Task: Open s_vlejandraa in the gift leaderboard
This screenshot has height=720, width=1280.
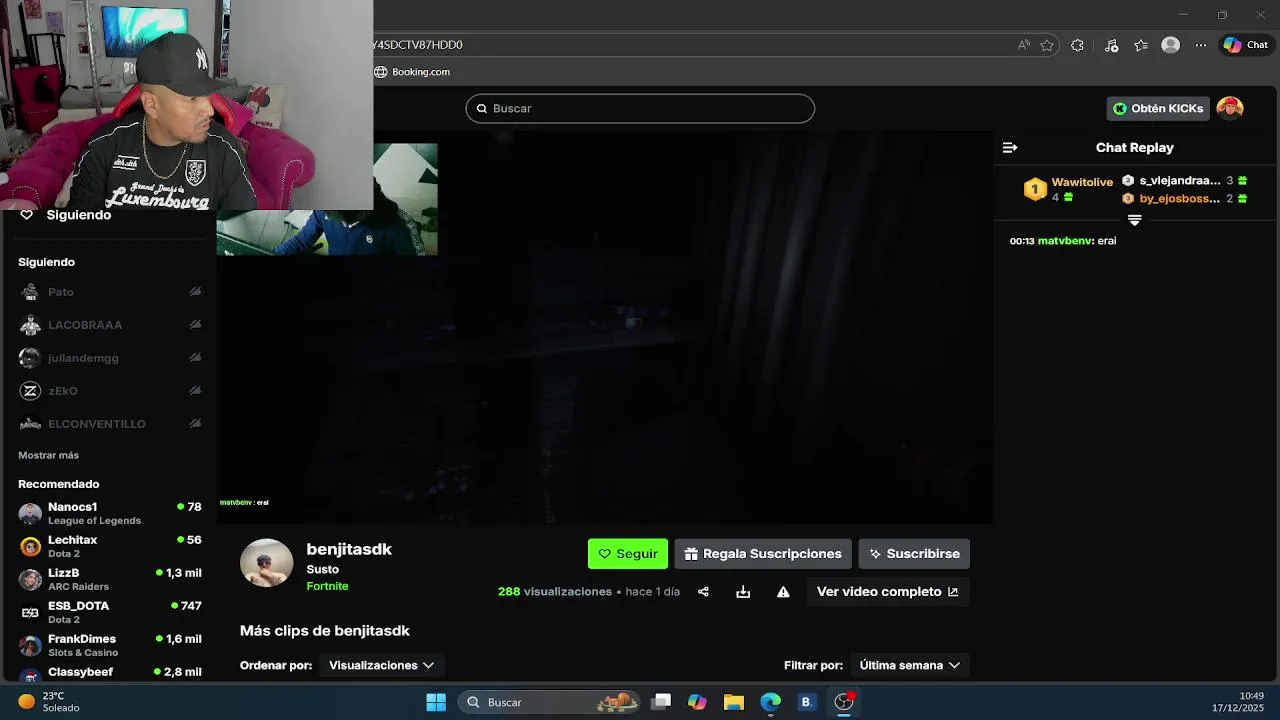Action: click(1180, 181)
